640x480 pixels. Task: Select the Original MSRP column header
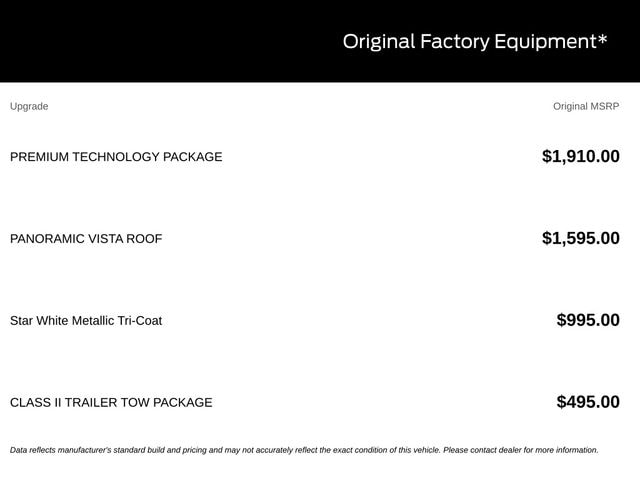tap(586, 107)
